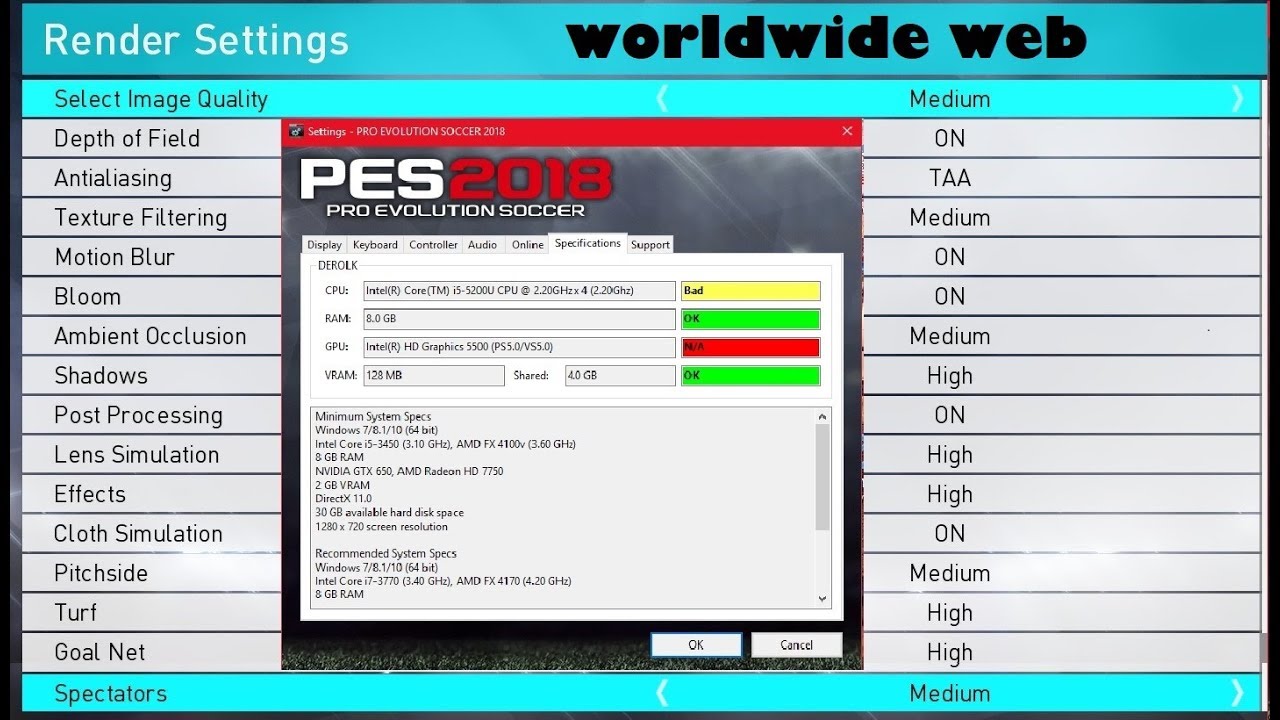Click the yellow Bad CPU status bar
The height and width of the screenshot is (720, 1280).
pos(750,291)
